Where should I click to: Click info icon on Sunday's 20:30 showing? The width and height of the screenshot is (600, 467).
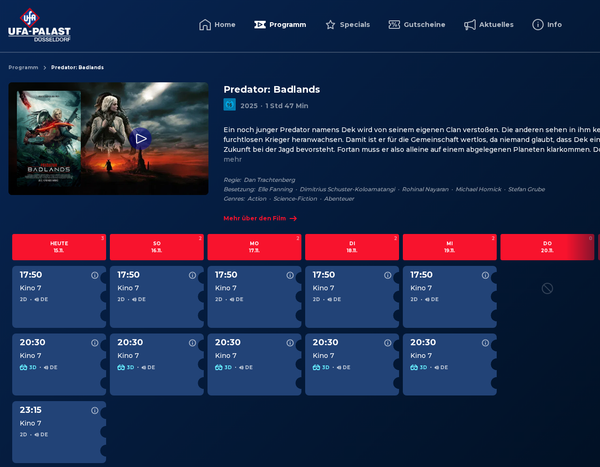[x=192, y=343]
